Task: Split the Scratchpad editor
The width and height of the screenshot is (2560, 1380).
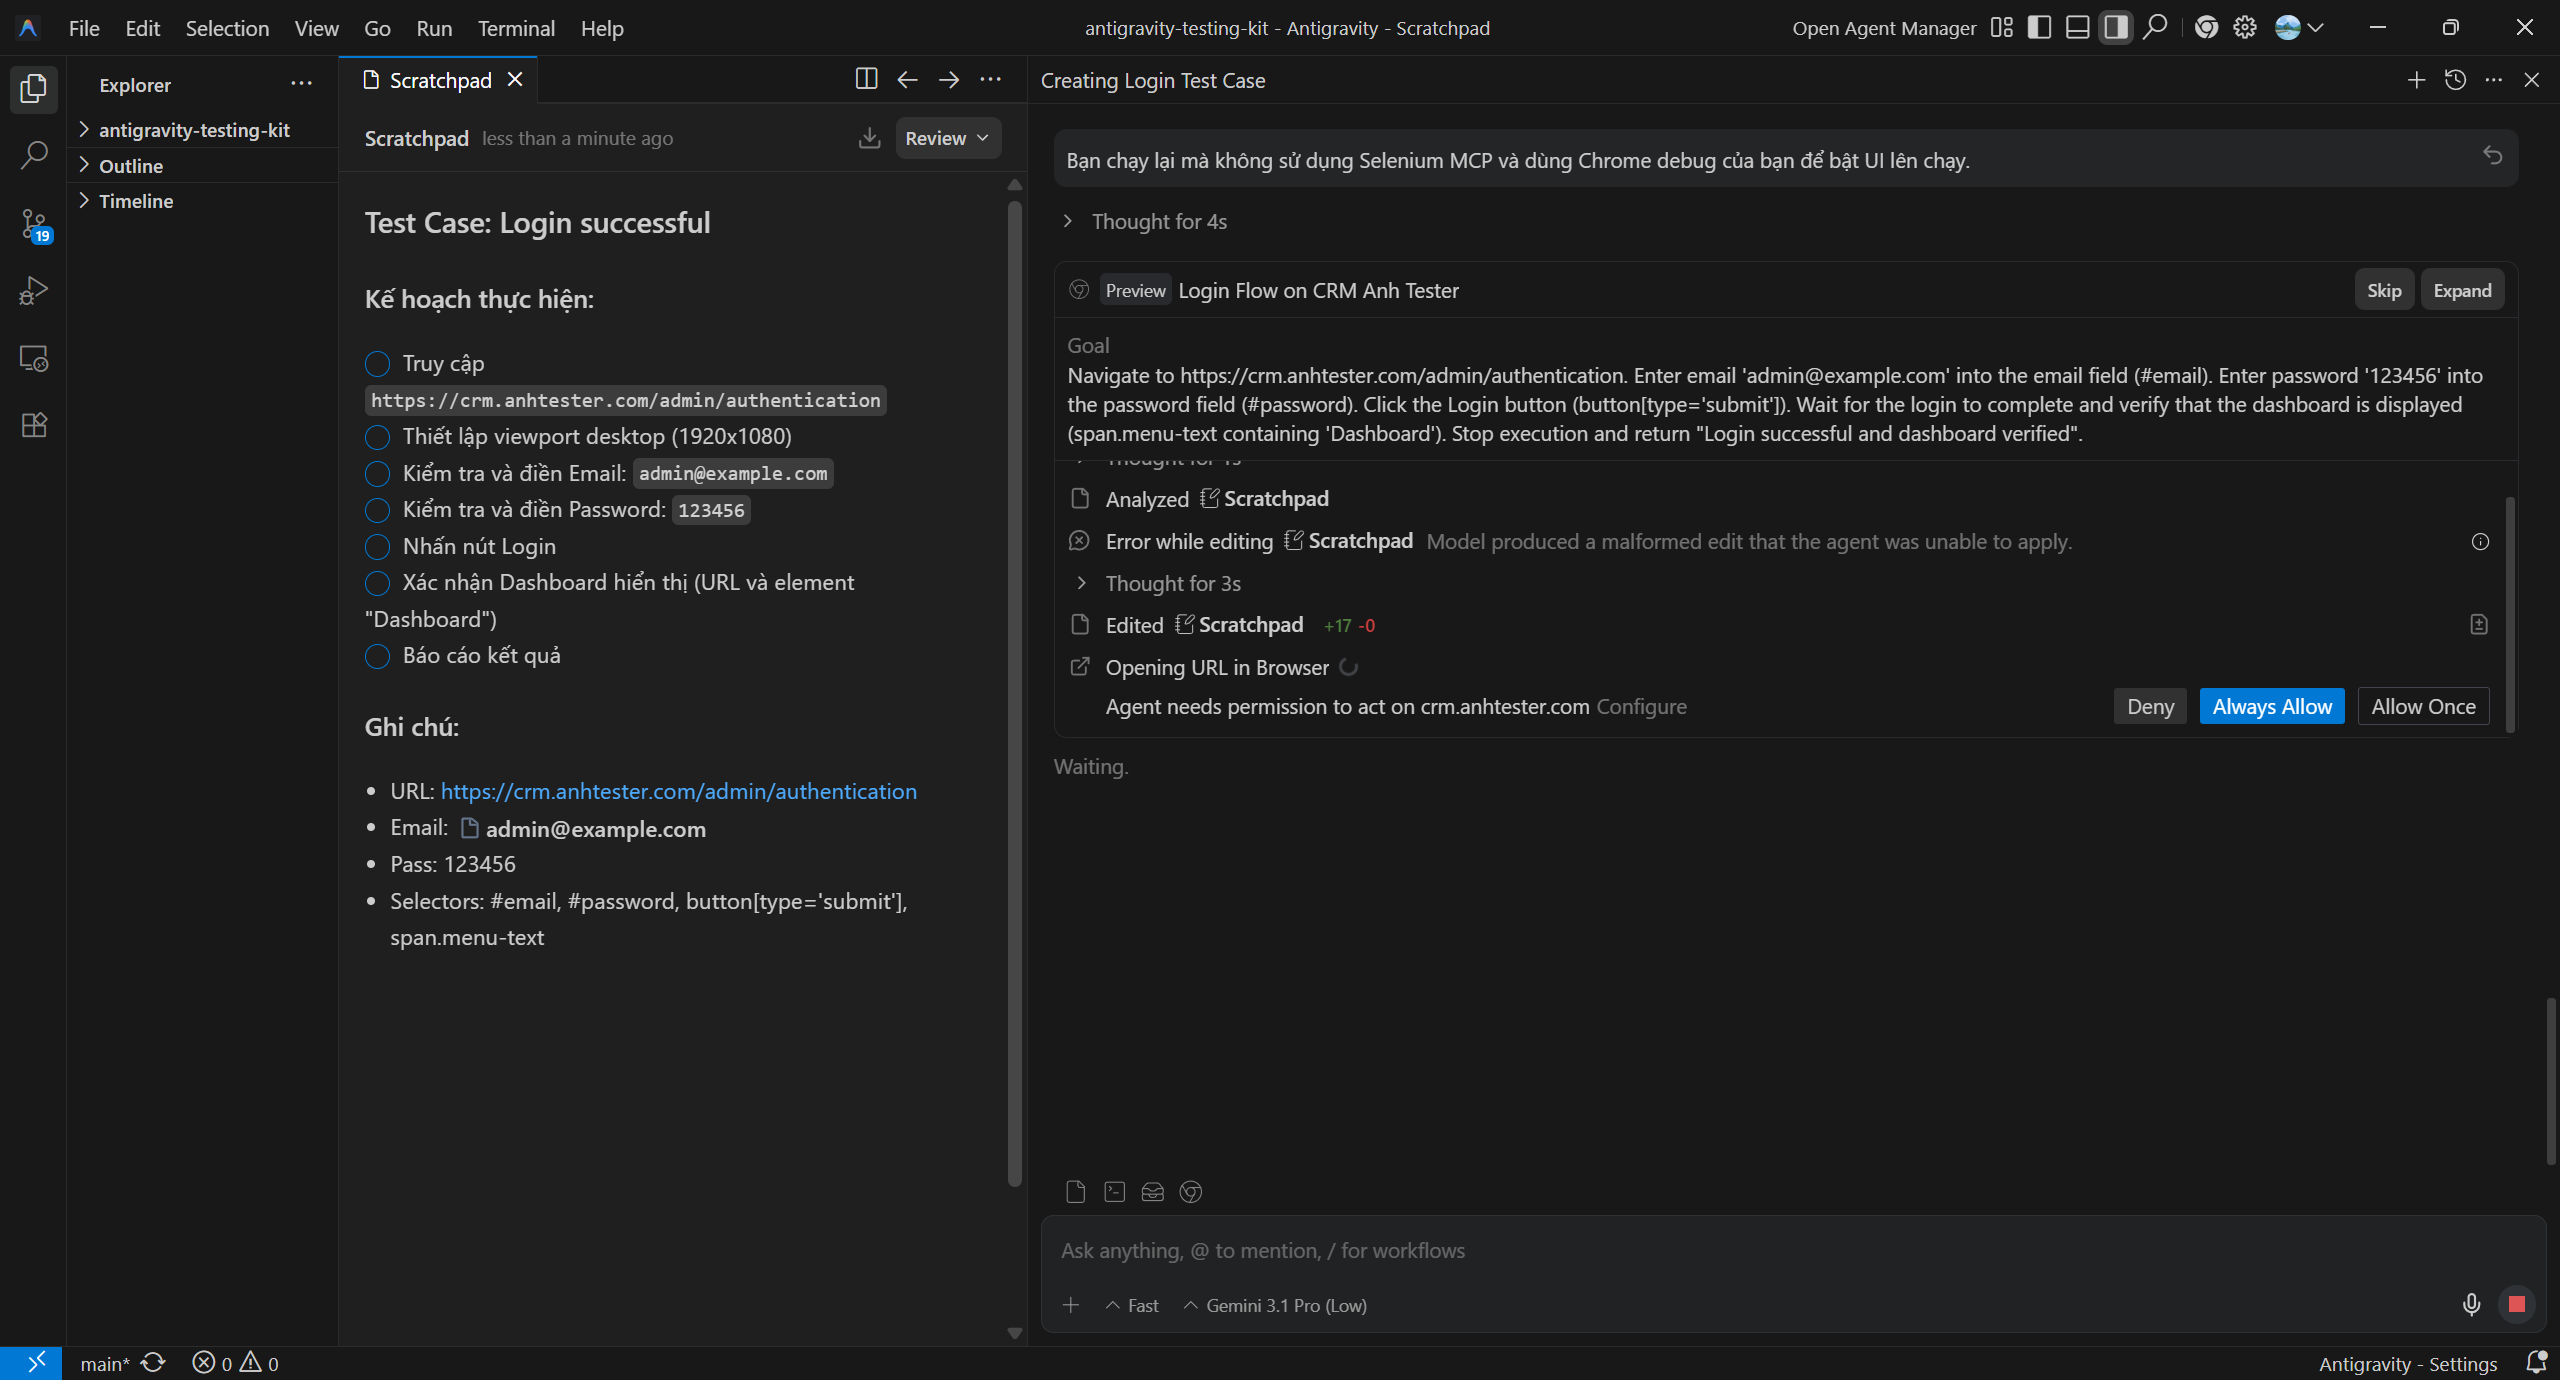Action: [x=866, y=80]
